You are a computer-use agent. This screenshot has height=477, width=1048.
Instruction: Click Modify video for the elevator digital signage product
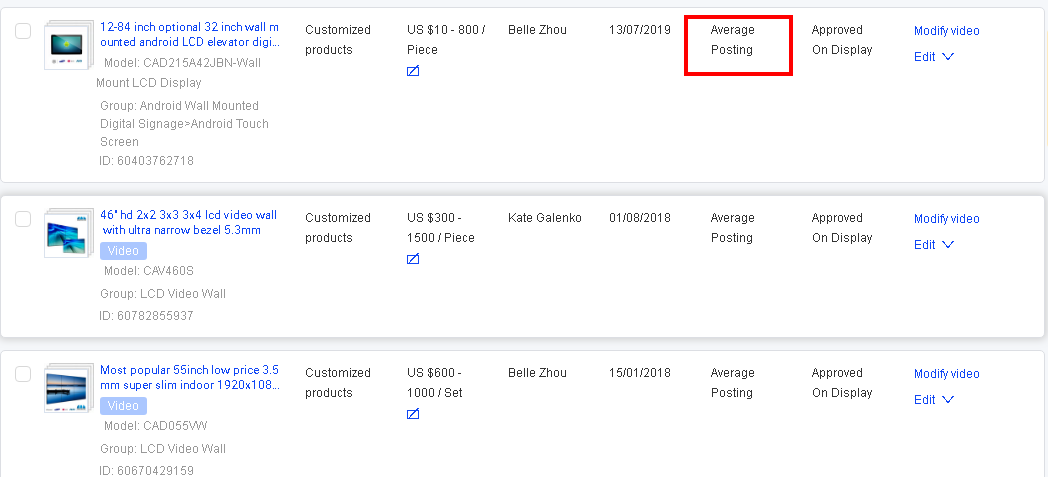(x=946, y=31)
